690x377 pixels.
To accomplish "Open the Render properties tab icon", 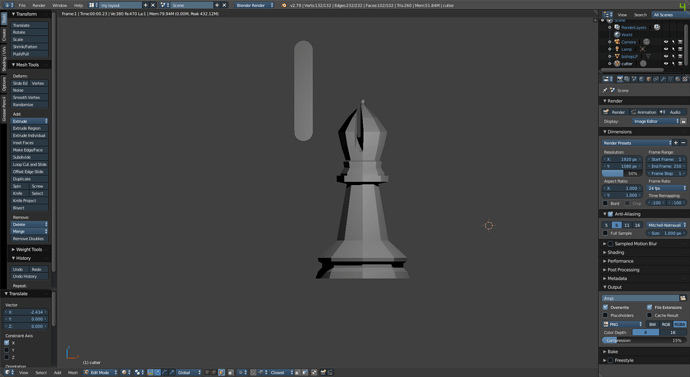I will [x=620, y=79].
